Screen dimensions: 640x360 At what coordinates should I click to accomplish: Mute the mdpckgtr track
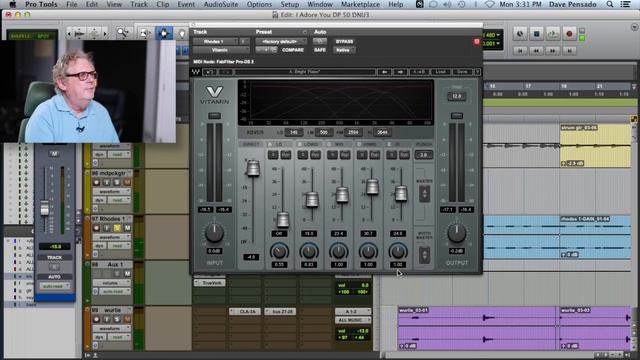[127, 182]
